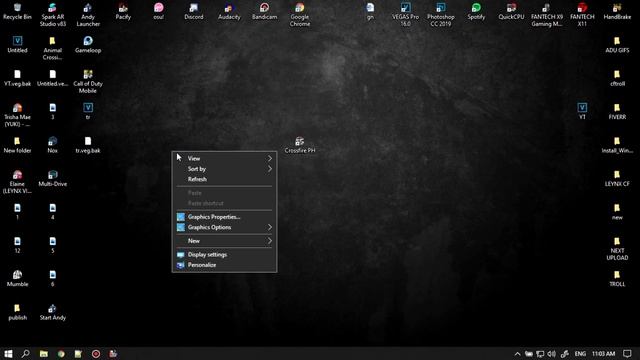This screenshot has width=640, height=360.
Task: Expand the Graphics Options submenu
Action: pos(224,227)
